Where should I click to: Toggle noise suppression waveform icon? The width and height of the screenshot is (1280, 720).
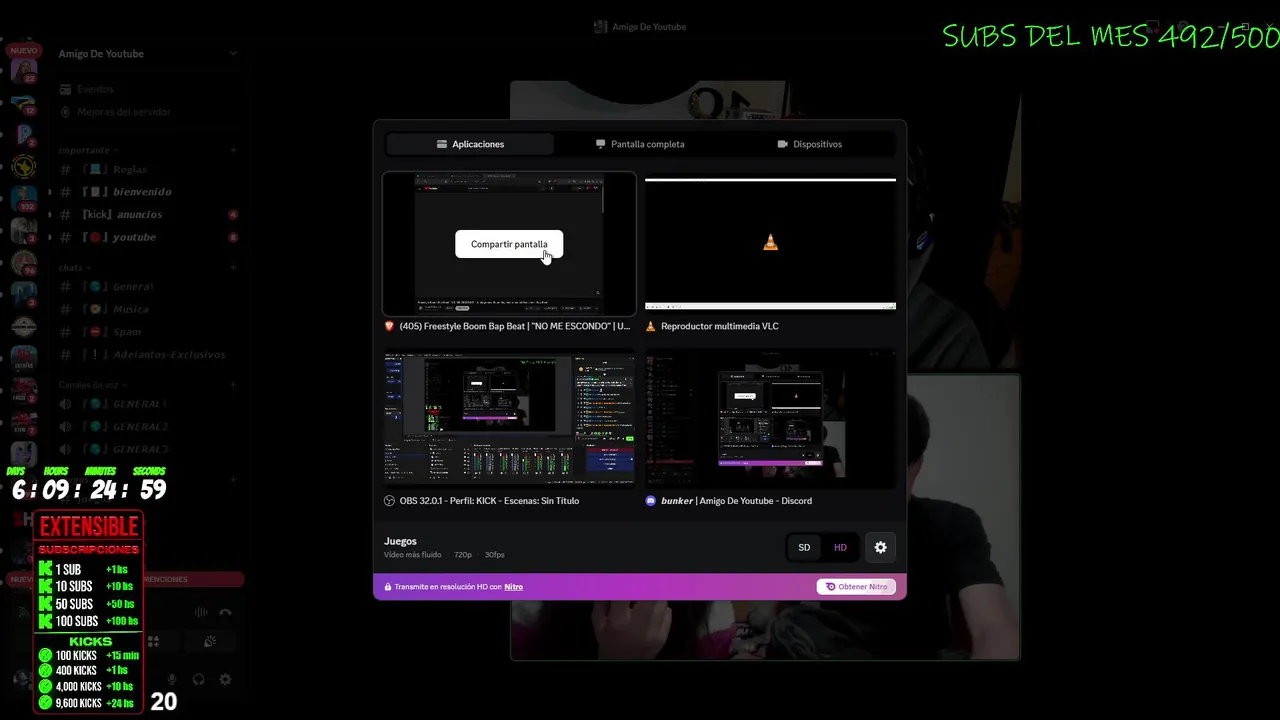(x=201, y=612)
